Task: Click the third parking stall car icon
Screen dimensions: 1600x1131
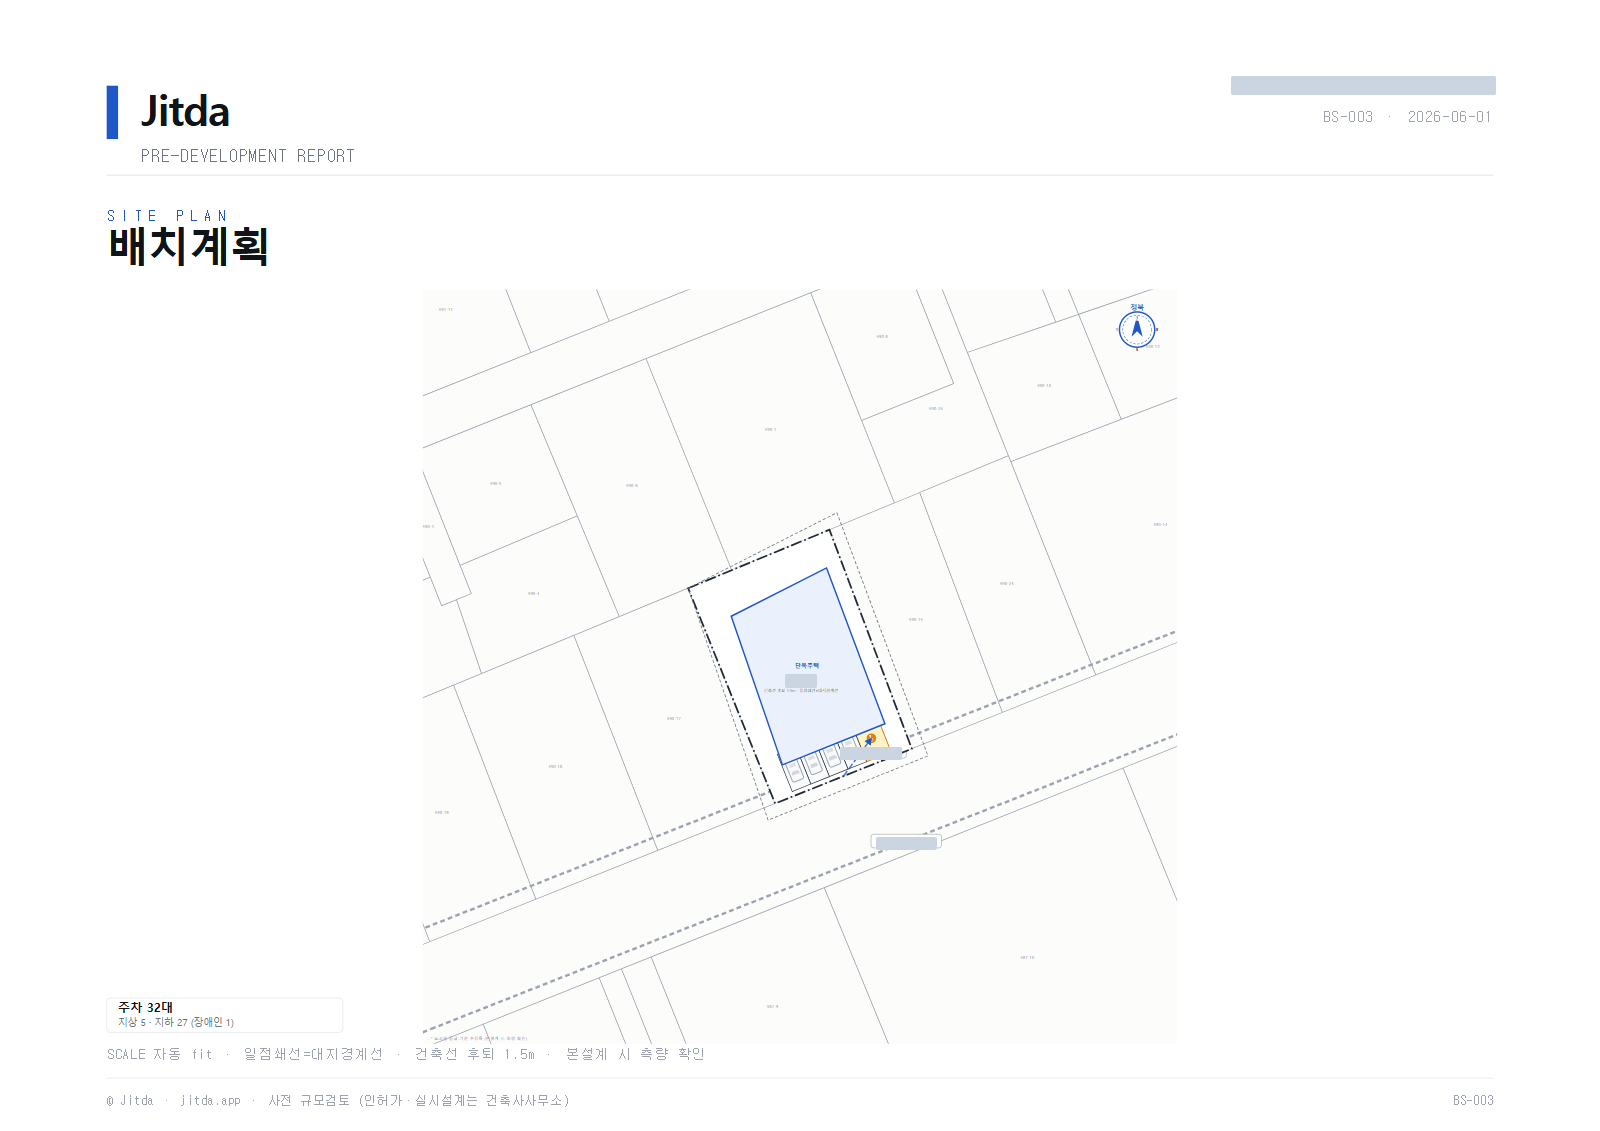Action: pos(832,756)
